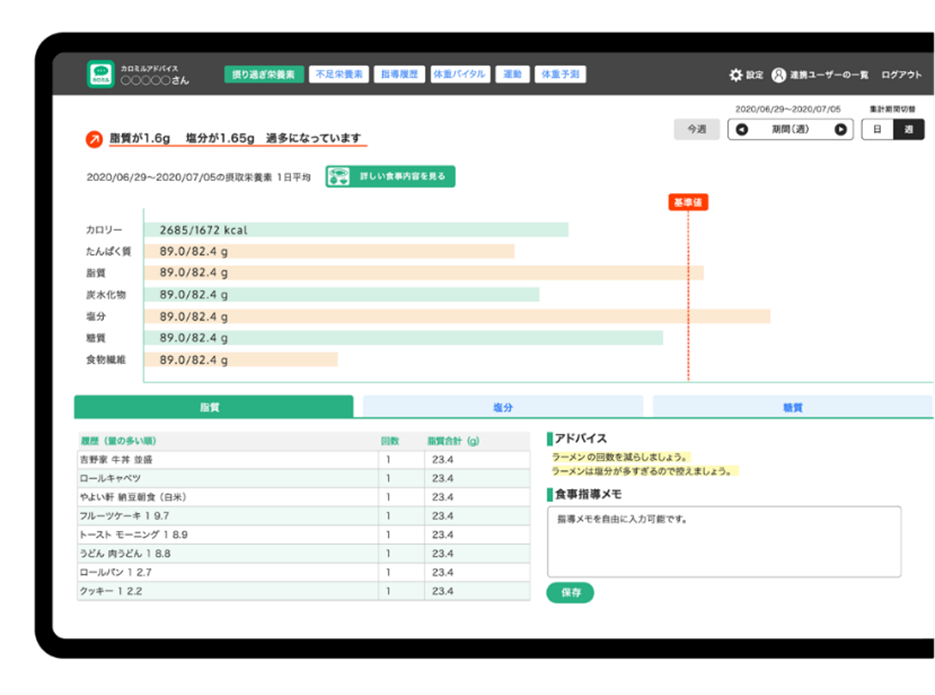Open the 不足栄養素 tab
Image resolution: width=935 pixels, height=695 pixels.
pyautogui.click(x=339, y=75)
